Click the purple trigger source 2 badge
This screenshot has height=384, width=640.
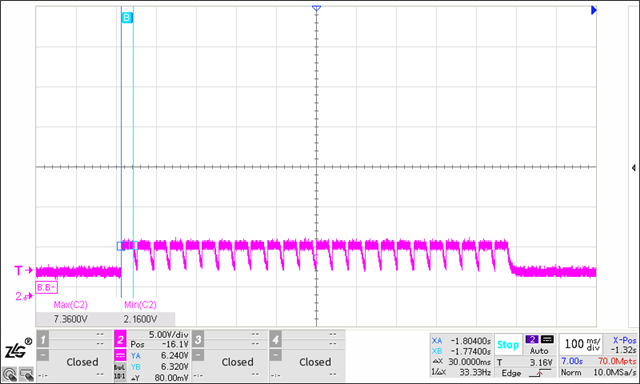pyautogui.click(x=532, y=340)
